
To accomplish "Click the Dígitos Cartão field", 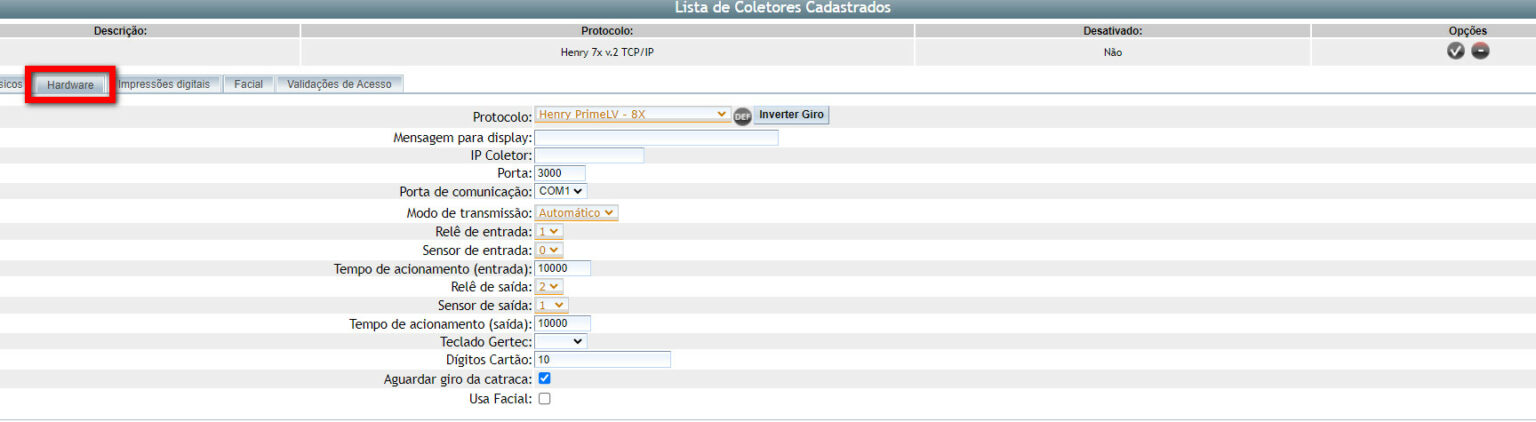I will (x=603, y=360).
